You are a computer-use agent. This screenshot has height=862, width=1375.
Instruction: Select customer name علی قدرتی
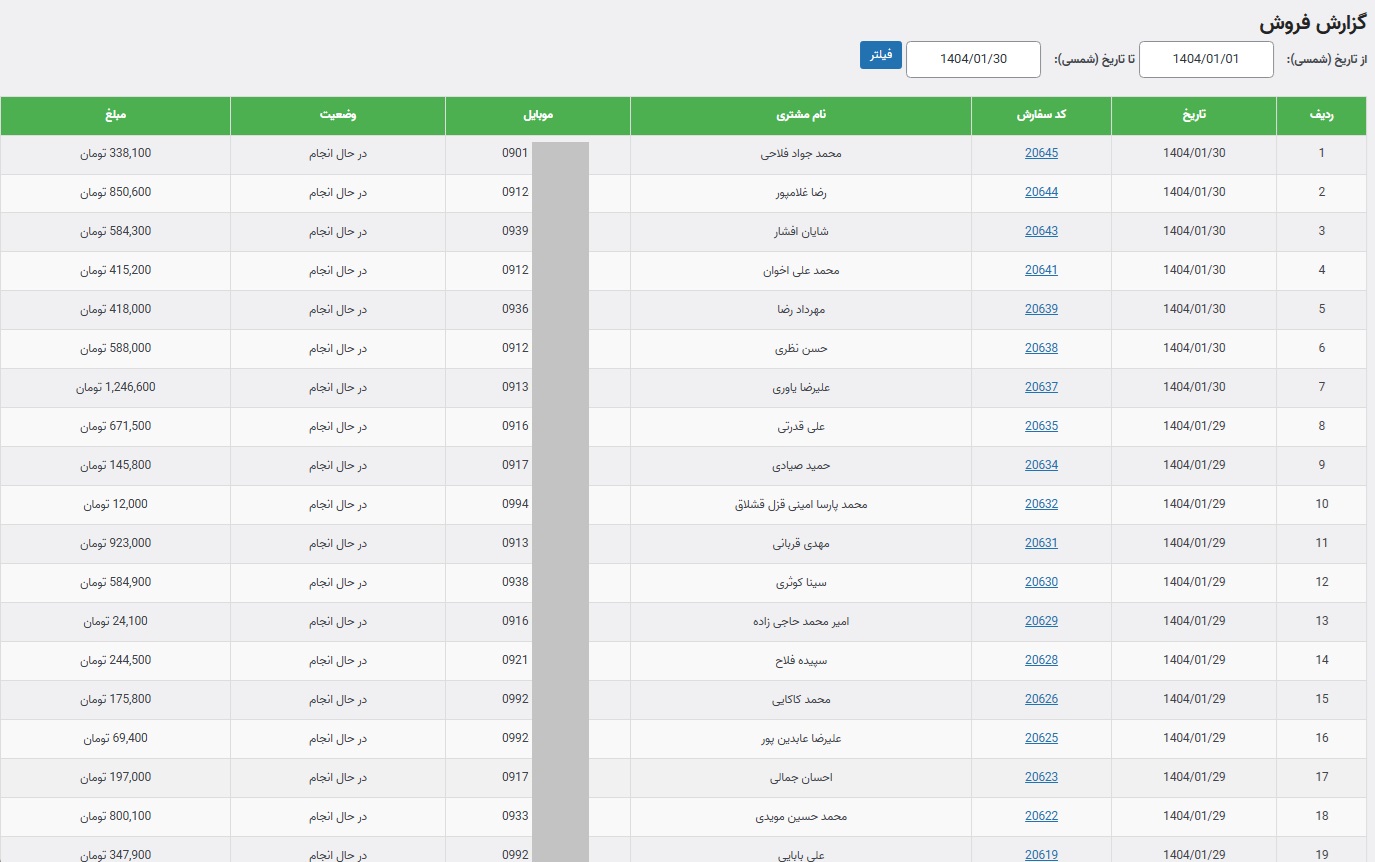(801, 427)
